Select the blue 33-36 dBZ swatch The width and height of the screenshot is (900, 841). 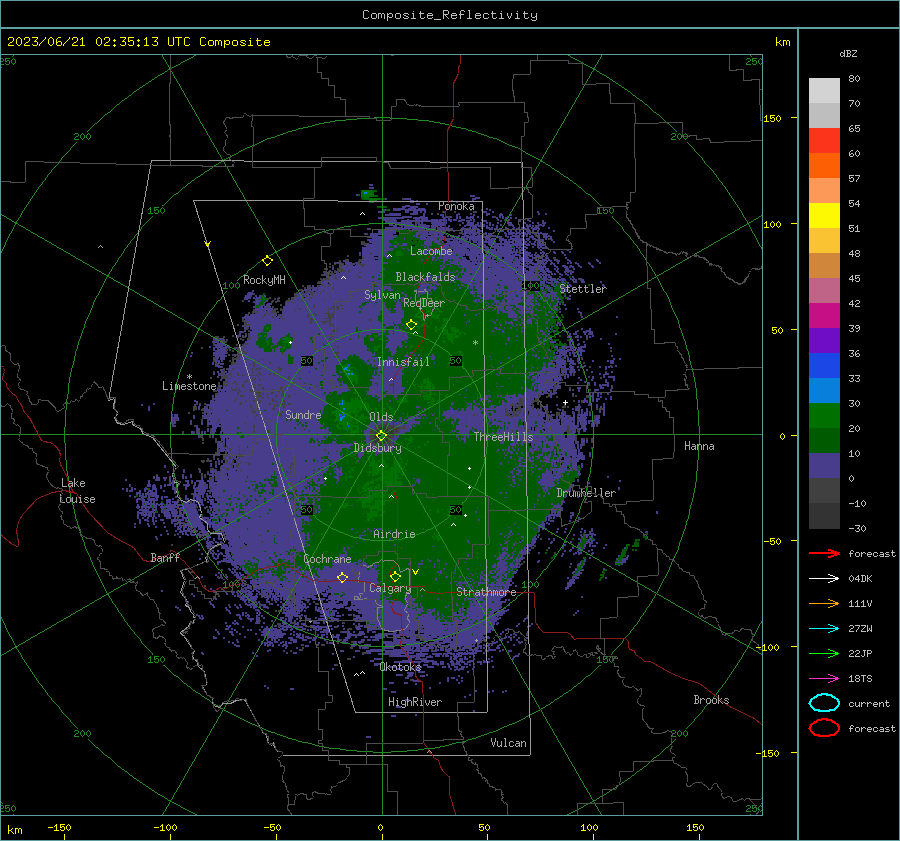coord(824,366)
